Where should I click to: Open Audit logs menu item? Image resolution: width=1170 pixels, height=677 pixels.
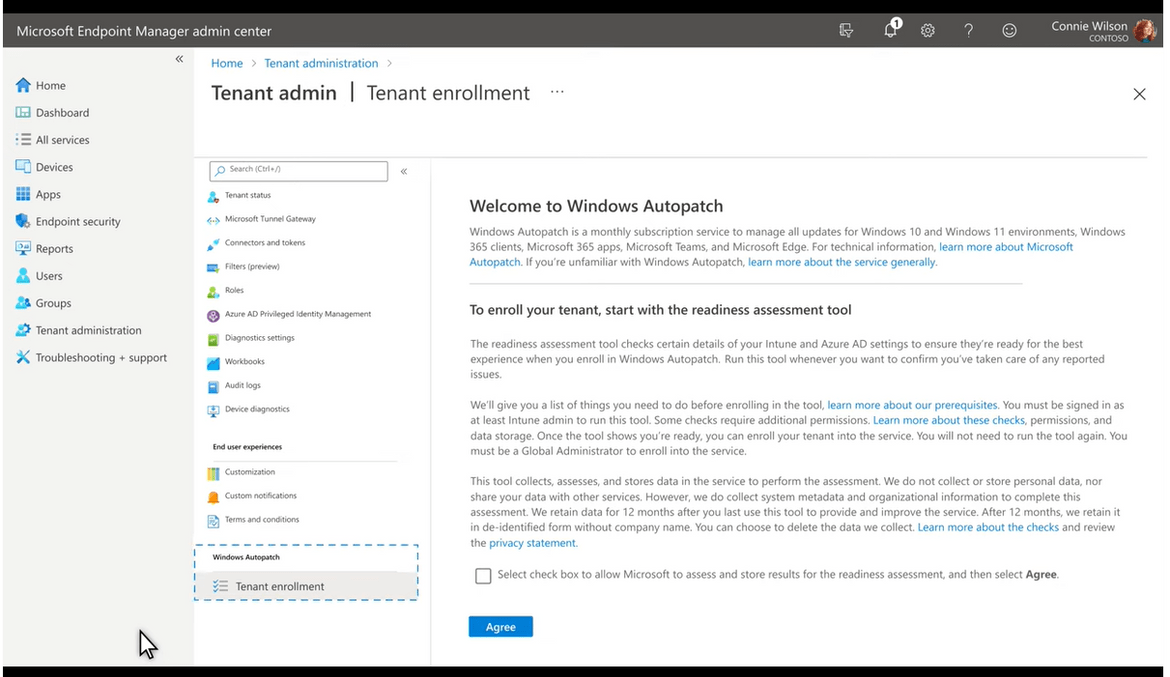coord(243,386)
